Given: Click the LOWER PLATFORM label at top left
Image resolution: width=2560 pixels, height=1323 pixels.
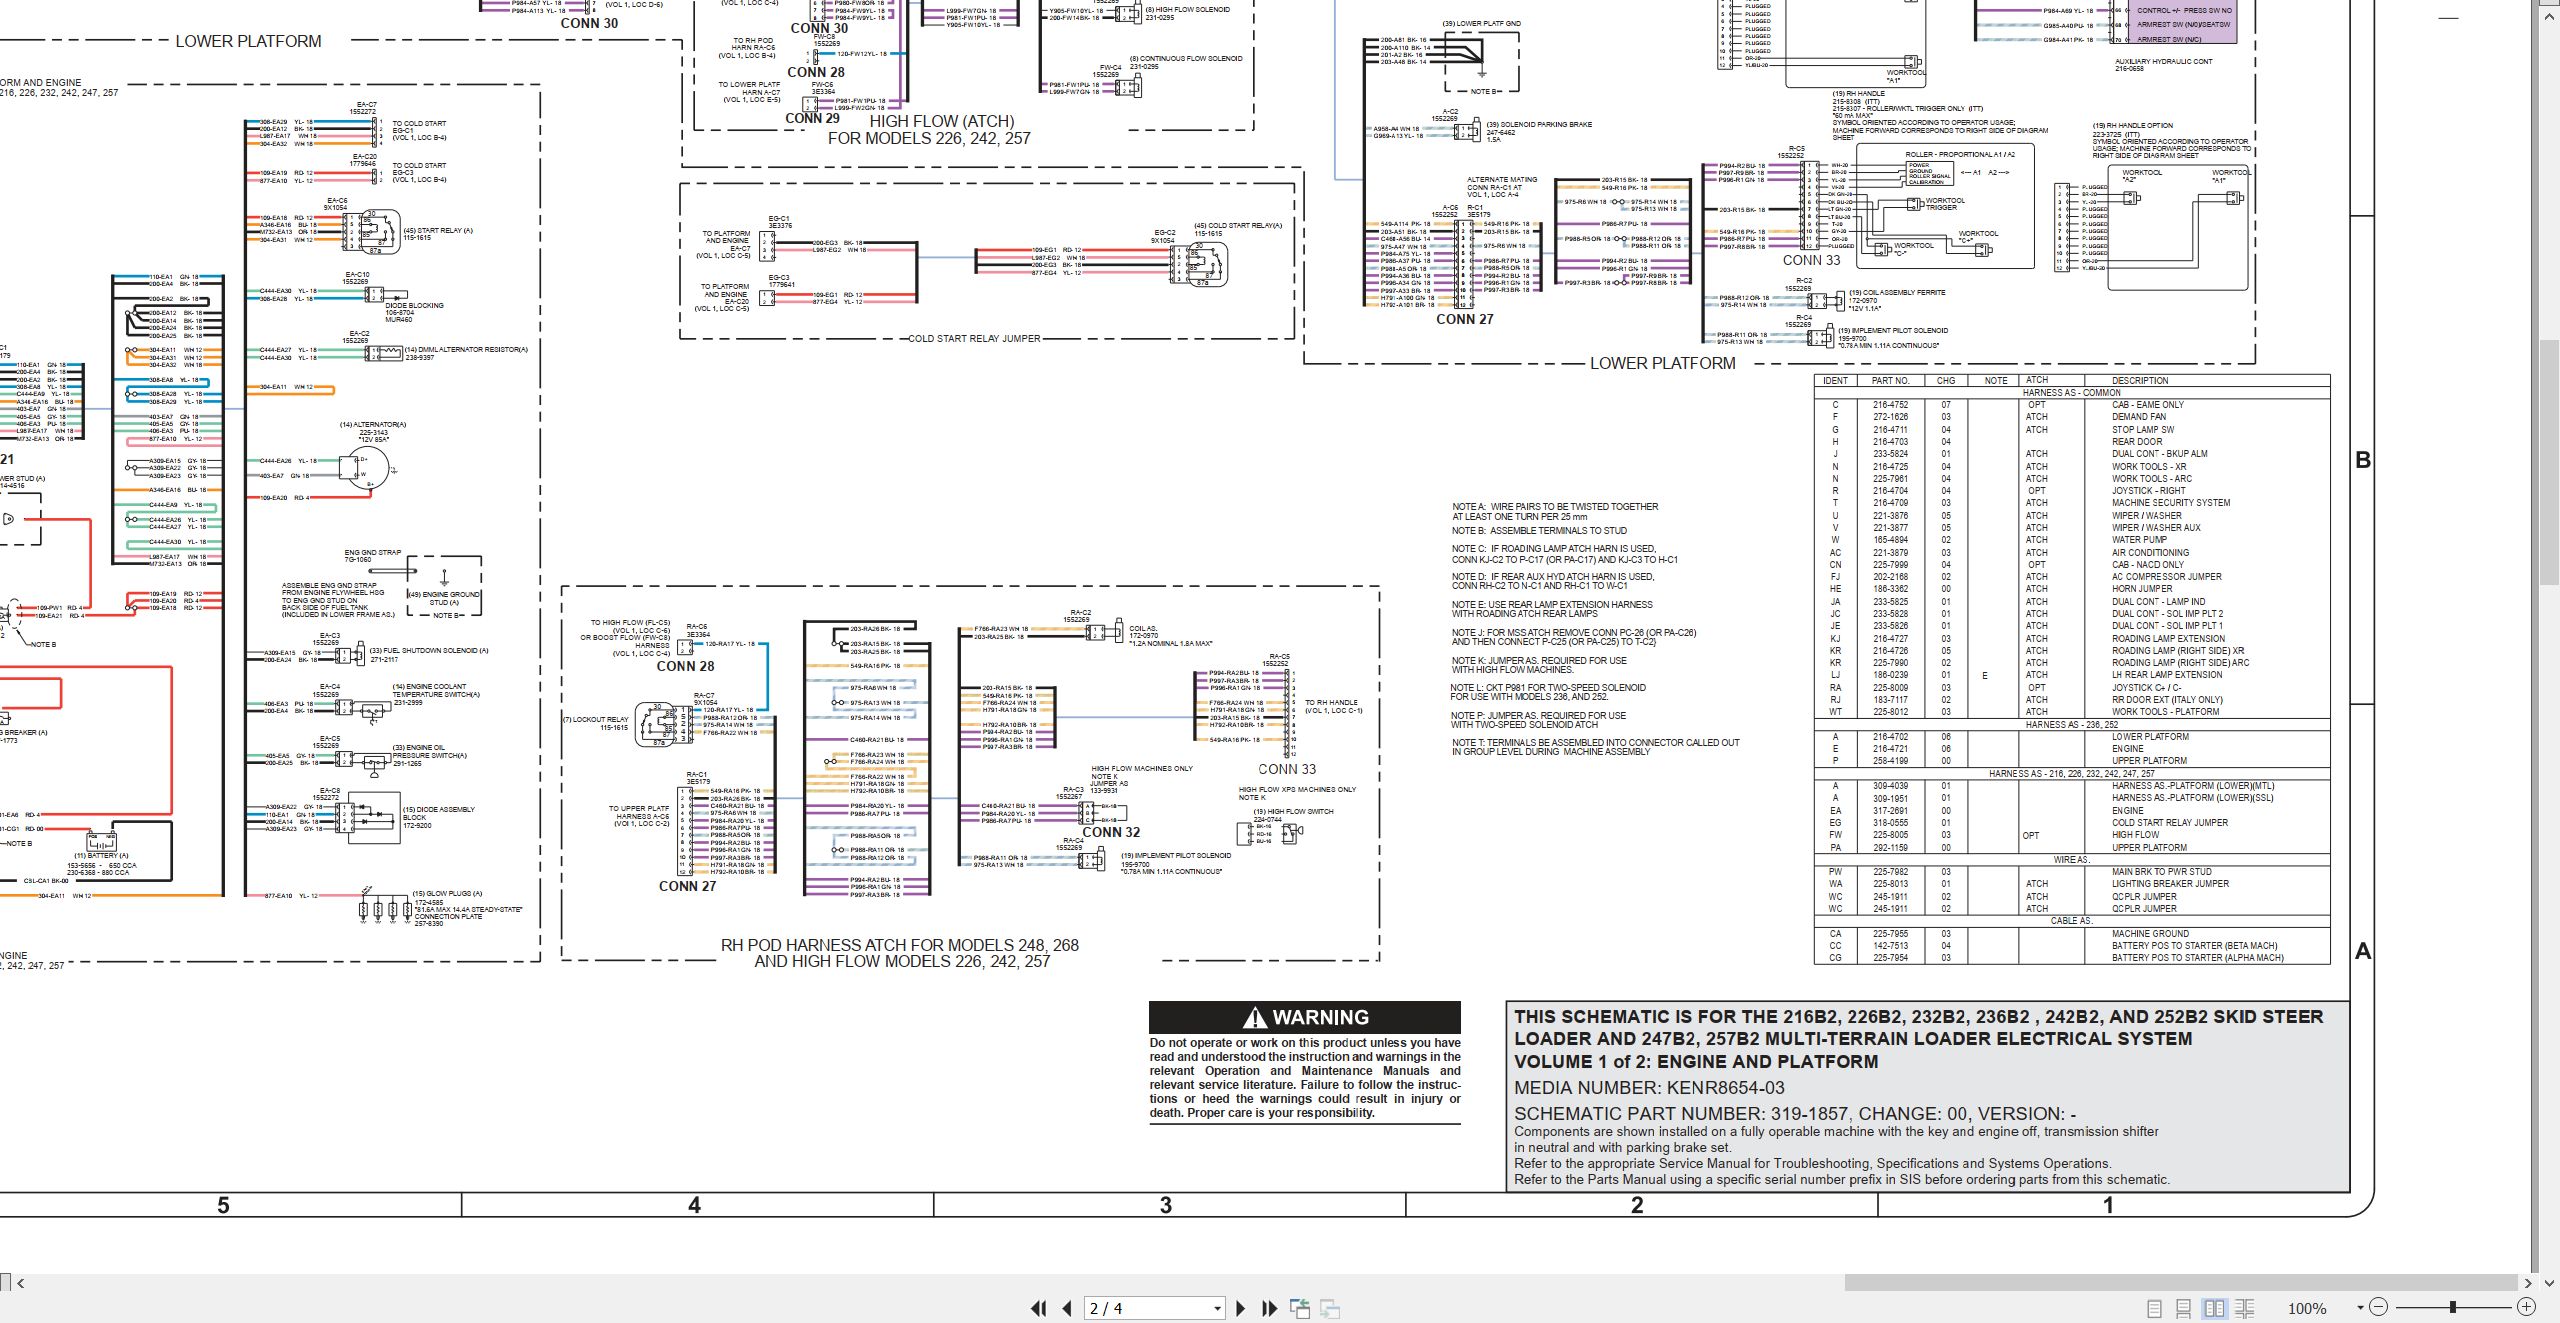Looking at the screenshot, I should [x=248, y=41].
